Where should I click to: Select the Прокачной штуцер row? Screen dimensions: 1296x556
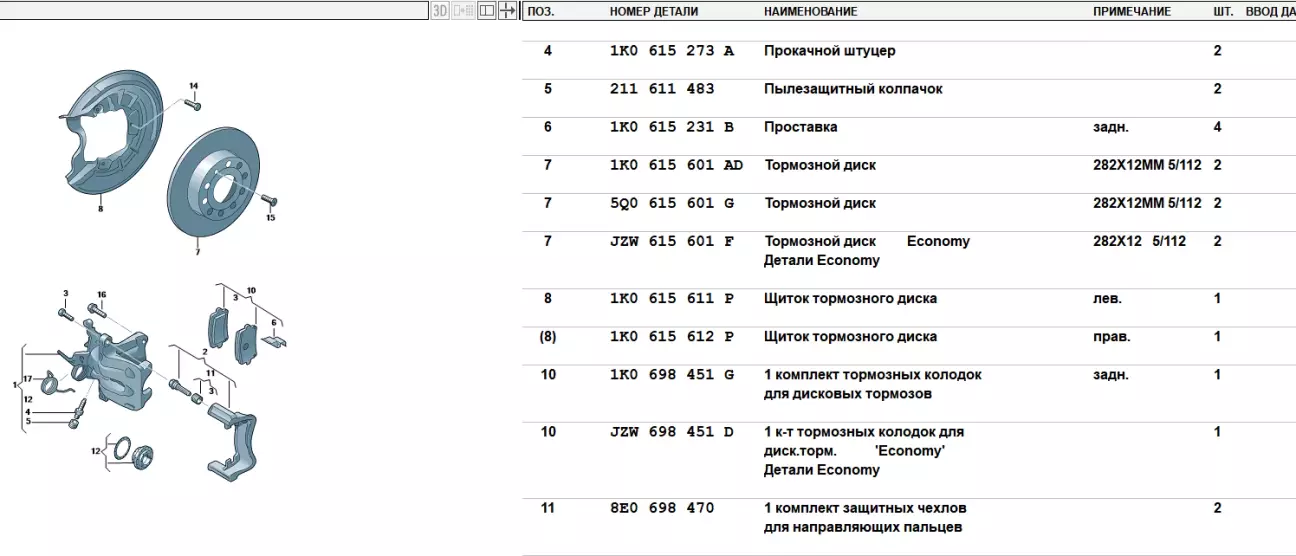click(x=829, y=51)
